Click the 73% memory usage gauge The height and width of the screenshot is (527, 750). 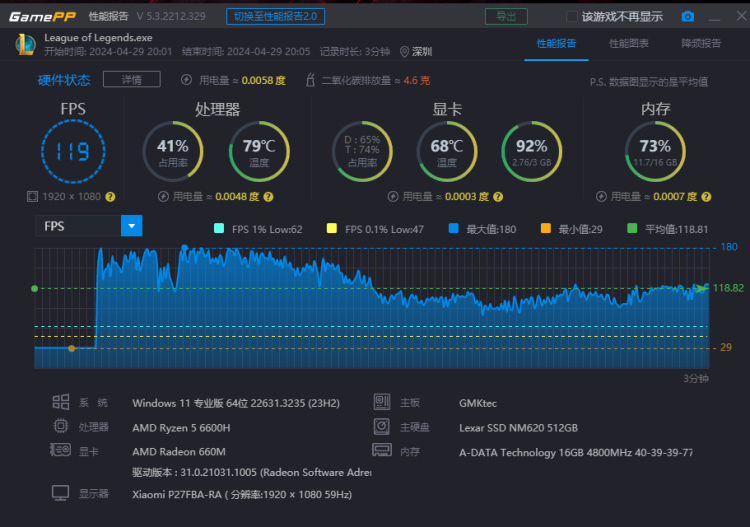655,151
